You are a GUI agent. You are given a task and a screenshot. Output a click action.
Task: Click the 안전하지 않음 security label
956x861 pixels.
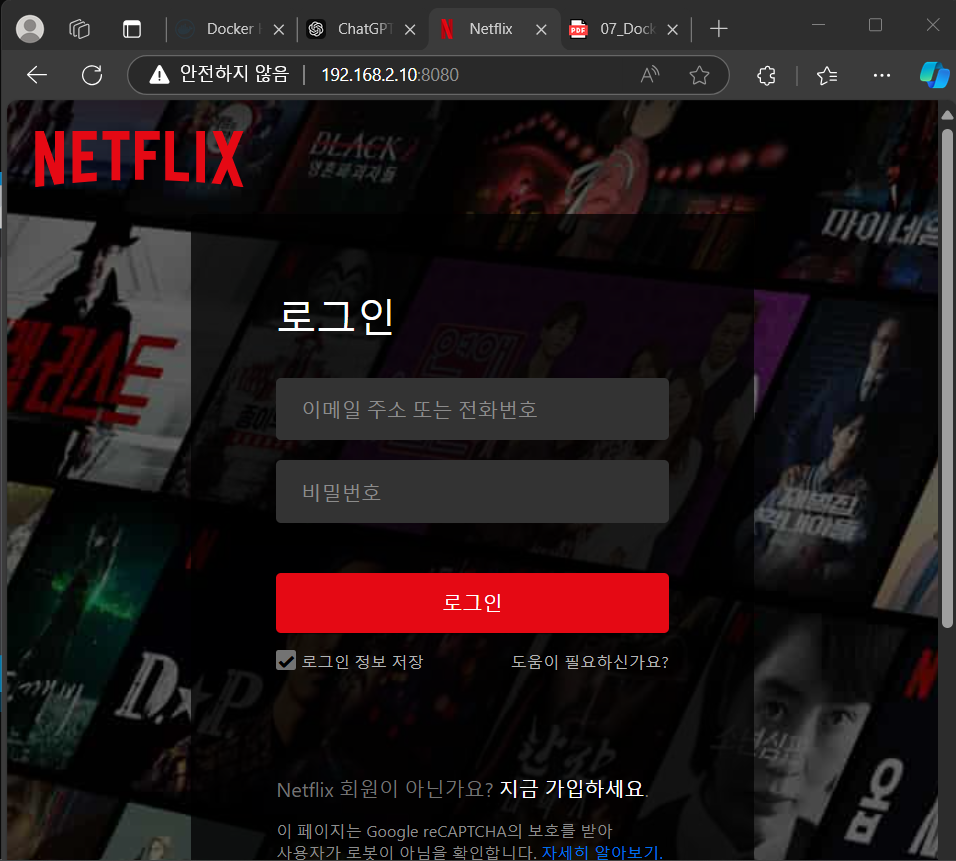point(234,74)
